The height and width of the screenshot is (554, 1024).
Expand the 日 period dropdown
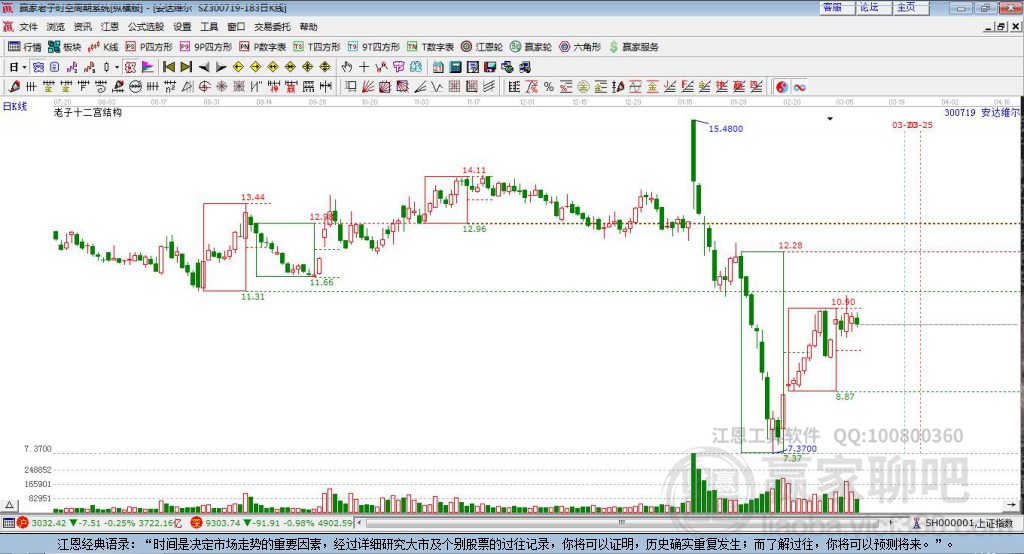coord(24,67)
